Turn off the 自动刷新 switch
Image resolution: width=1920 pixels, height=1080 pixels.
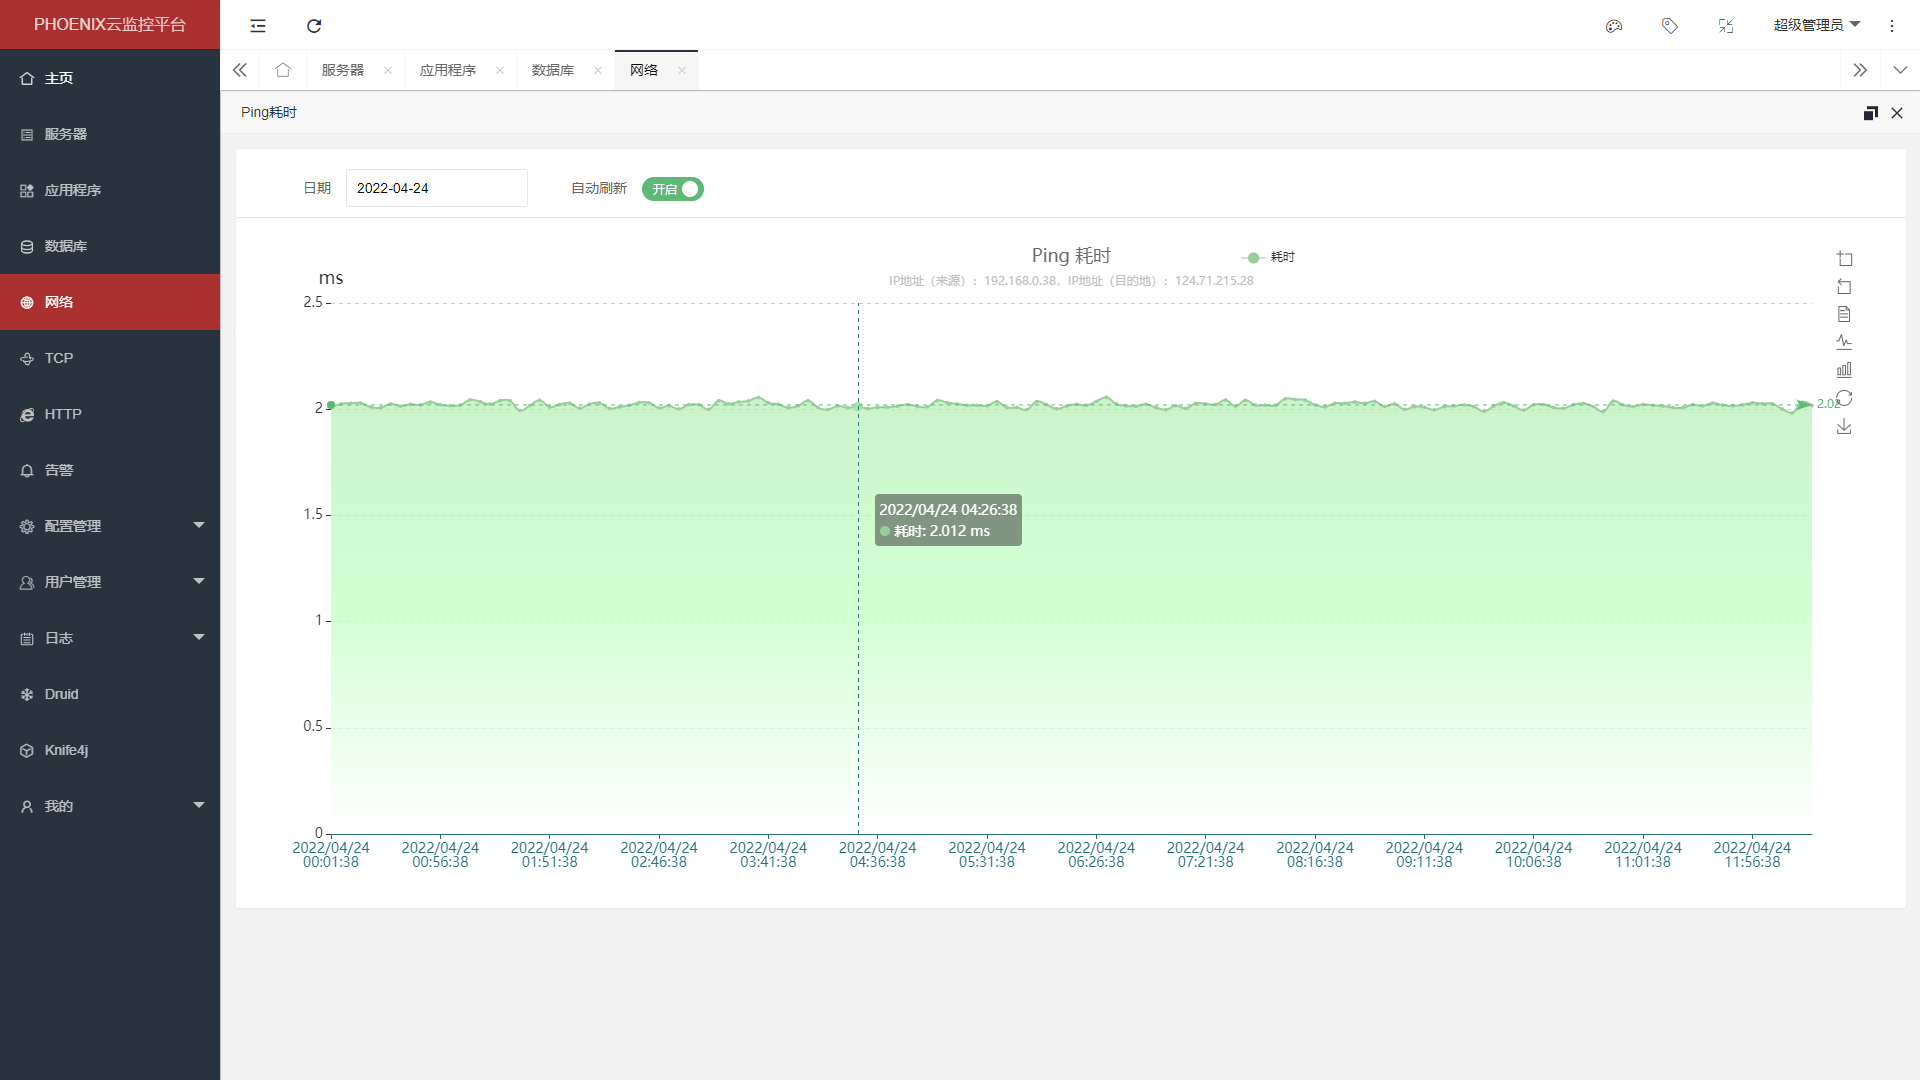(x=673, y=189)
